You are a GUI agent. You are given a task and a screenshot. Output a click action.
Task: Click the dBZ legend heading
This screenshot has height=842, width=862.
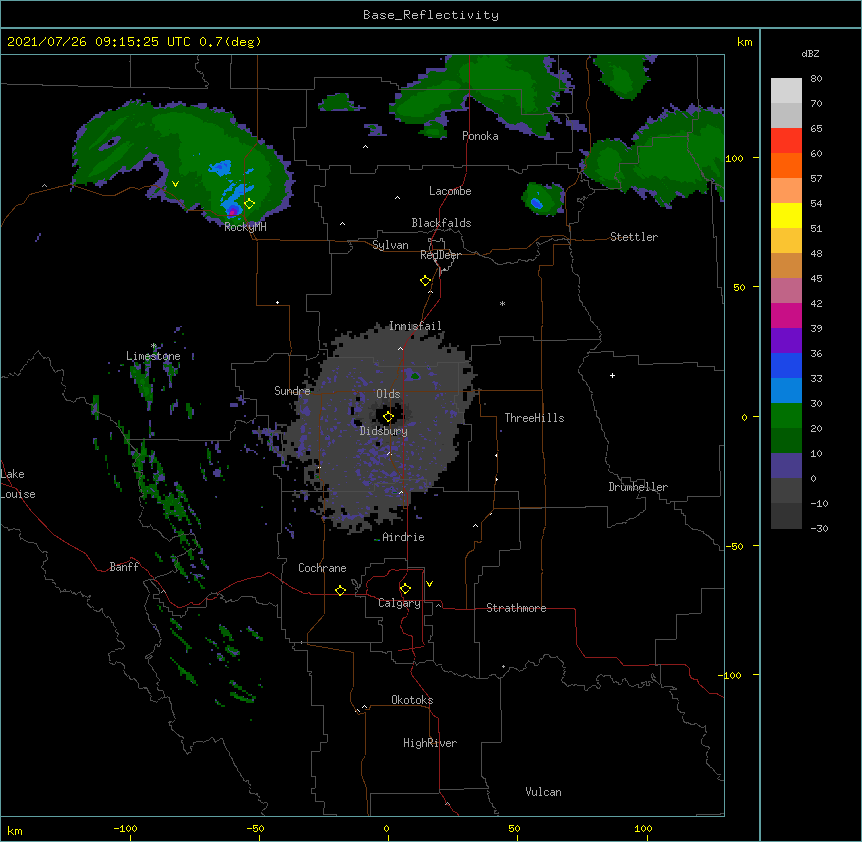coord(810,53)
